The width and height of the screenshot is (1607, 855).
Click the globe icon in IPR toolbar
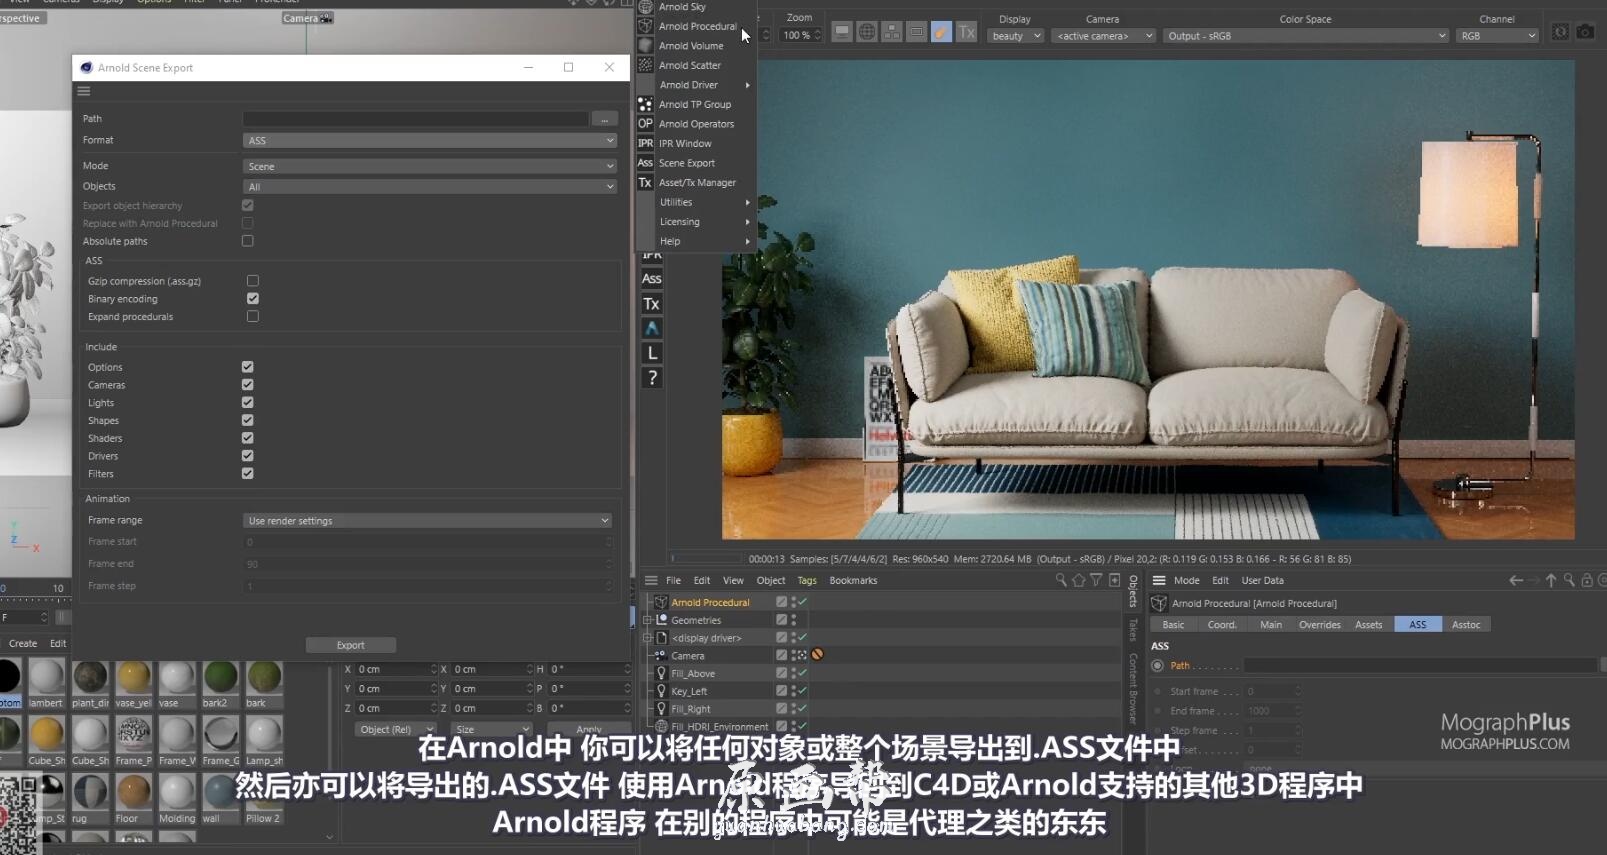pos(867,32)
